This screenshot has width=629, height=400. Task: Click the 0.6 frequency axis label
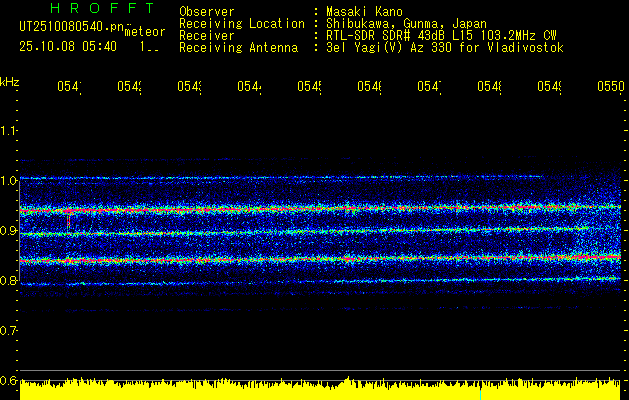pyautogui.click(x=9, y=380)
